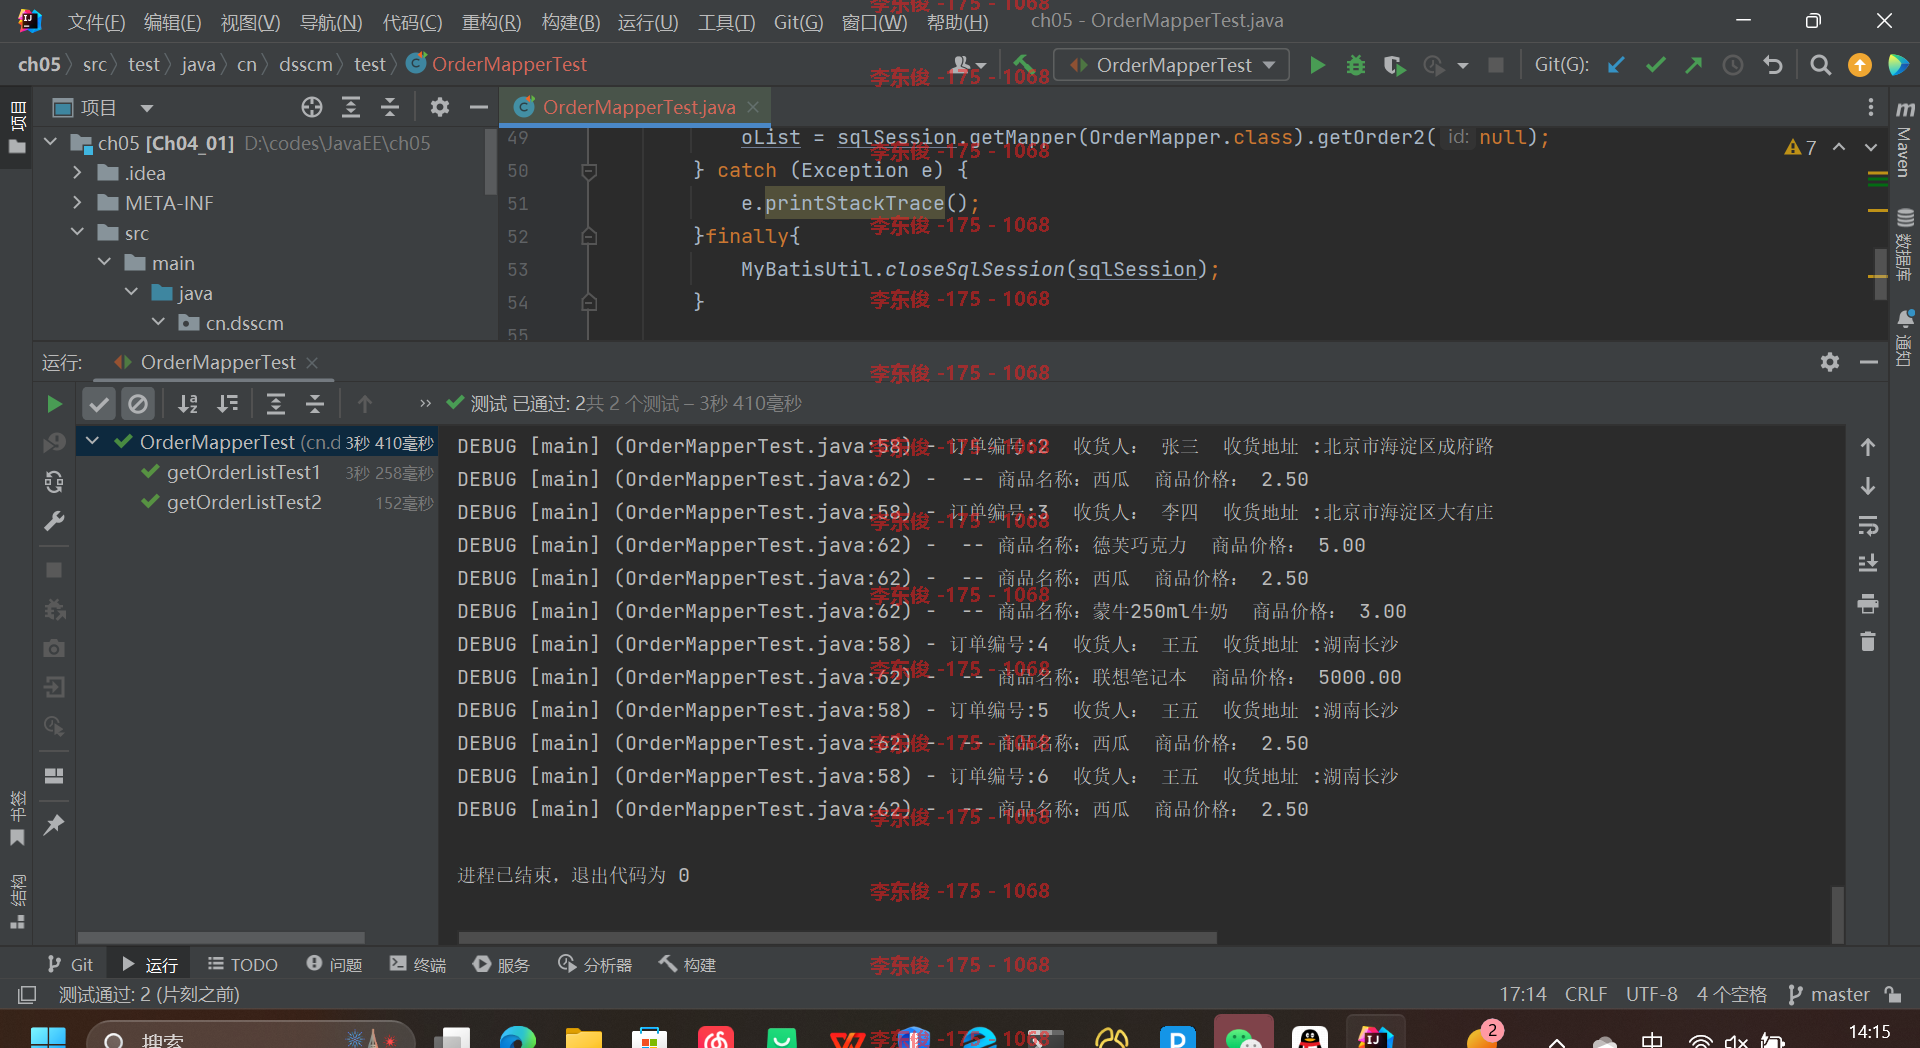Image resolution: width=1920 pixels, height=1048 pixels.
Task: Click the console vertical scrollbar thumb
Action: [1837, 914]
